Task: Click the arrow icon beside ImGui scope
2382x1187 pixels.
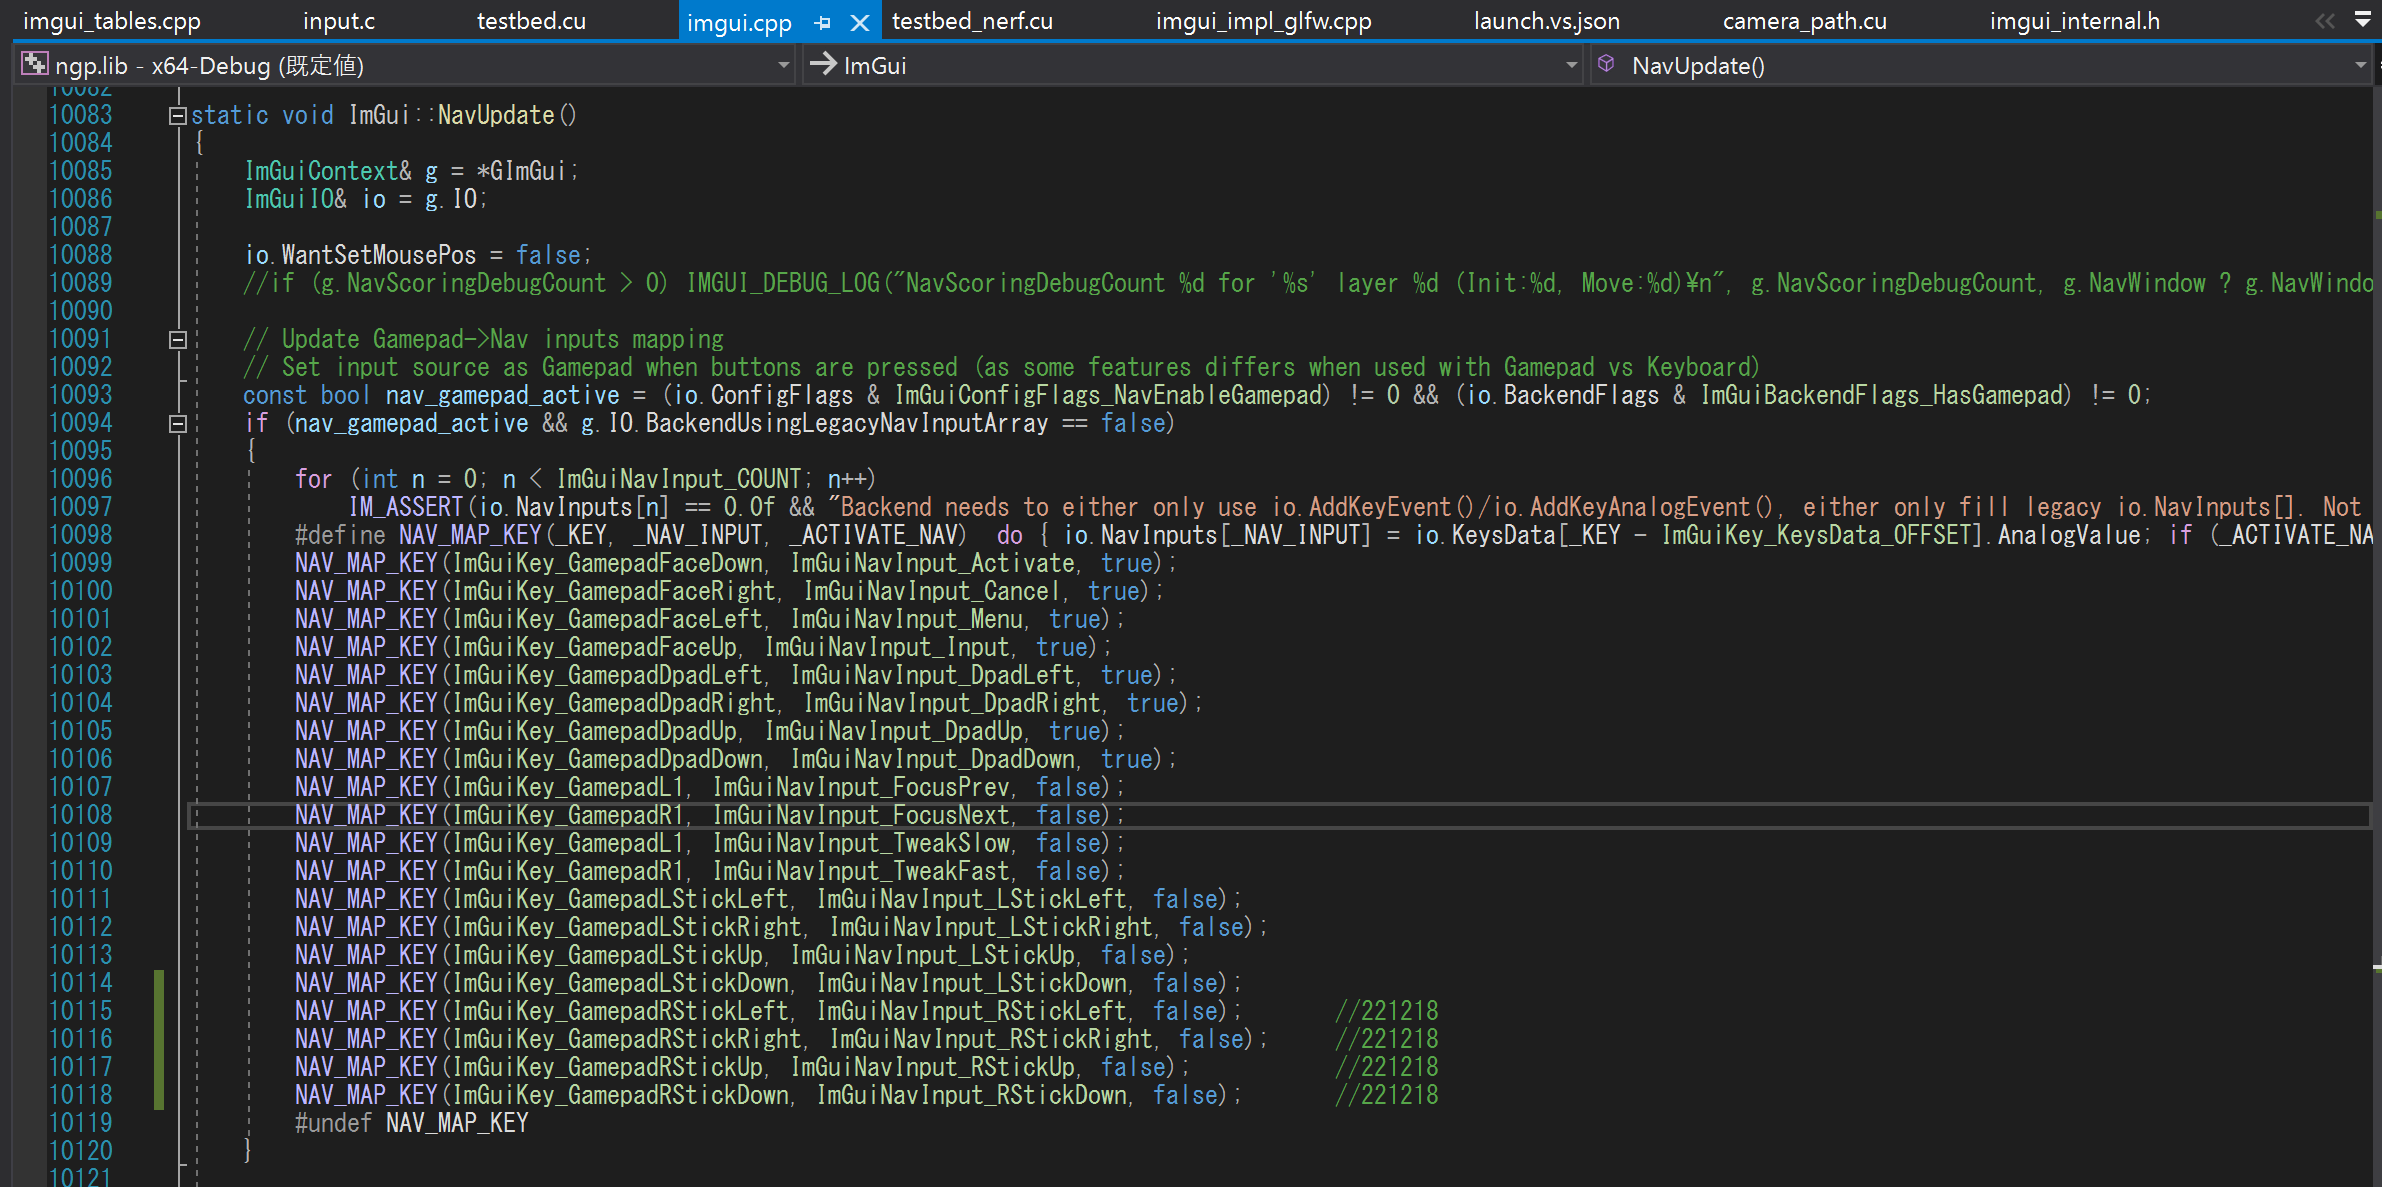Action: [x=823, y=65]
